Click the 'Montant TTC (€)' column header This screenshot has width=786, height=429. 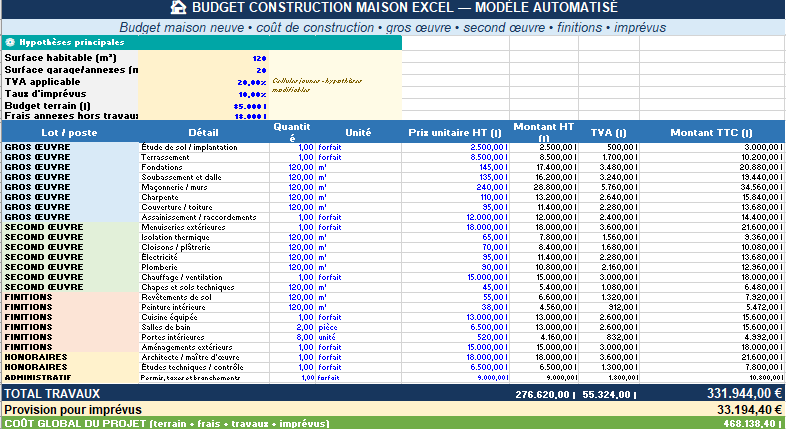711,133
